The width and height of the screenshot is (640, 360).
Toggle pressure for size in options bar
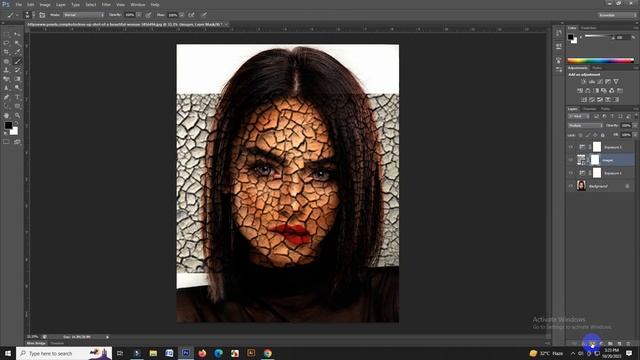(x=204, y=15)
